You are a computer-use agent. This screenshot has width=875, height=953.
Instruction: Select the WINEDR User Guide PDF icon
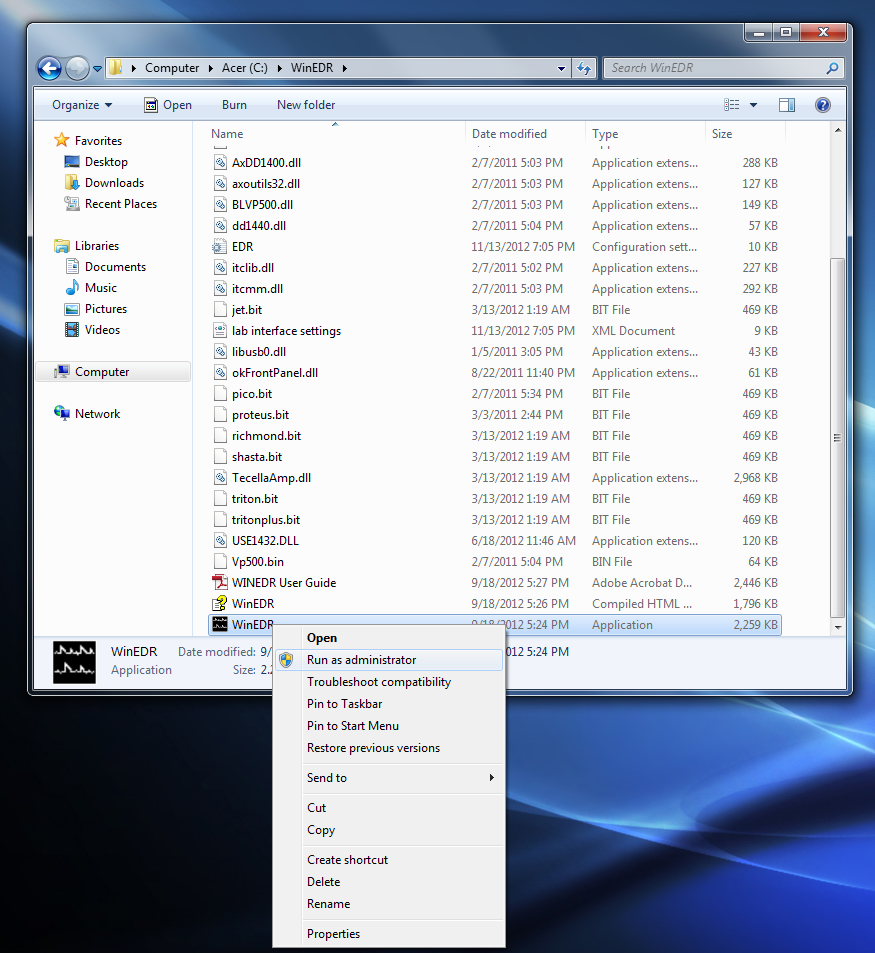220,582
